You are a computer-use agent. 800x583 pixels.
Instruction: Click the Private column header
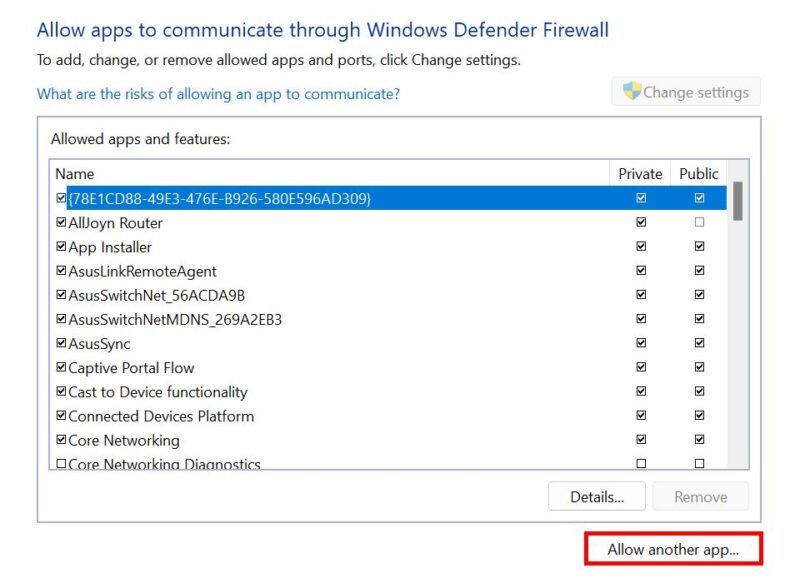(x=639, y=173)
